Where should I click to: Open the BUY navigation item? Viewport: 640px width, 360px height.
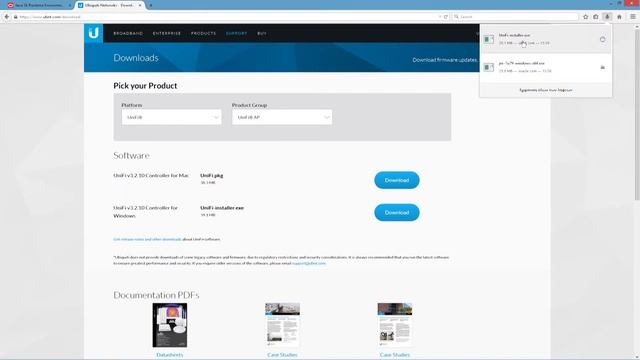tap(262, 33)
